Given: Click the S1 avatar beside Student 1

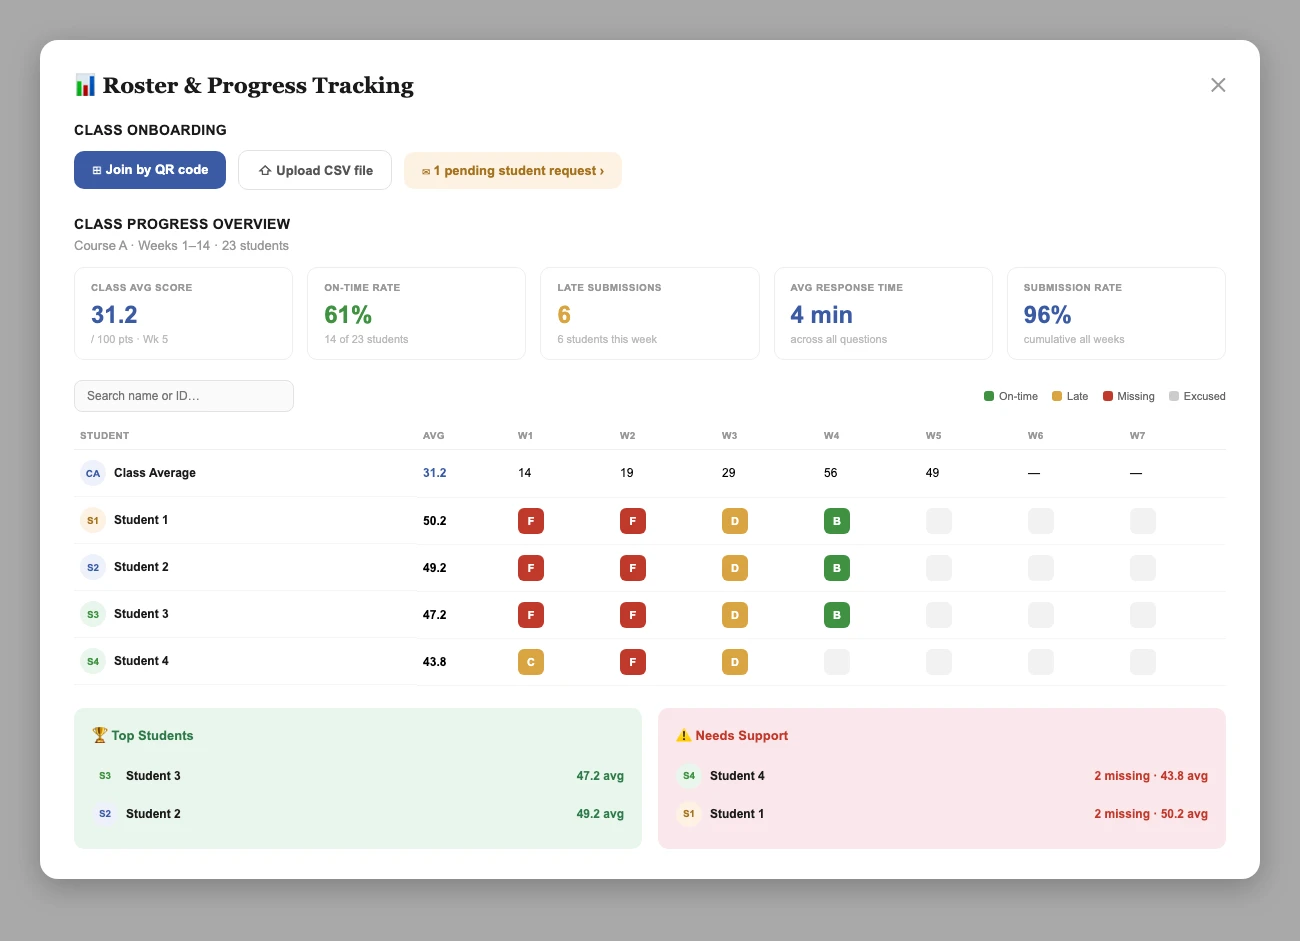Looking at the screenshot, I should (93, 520).
